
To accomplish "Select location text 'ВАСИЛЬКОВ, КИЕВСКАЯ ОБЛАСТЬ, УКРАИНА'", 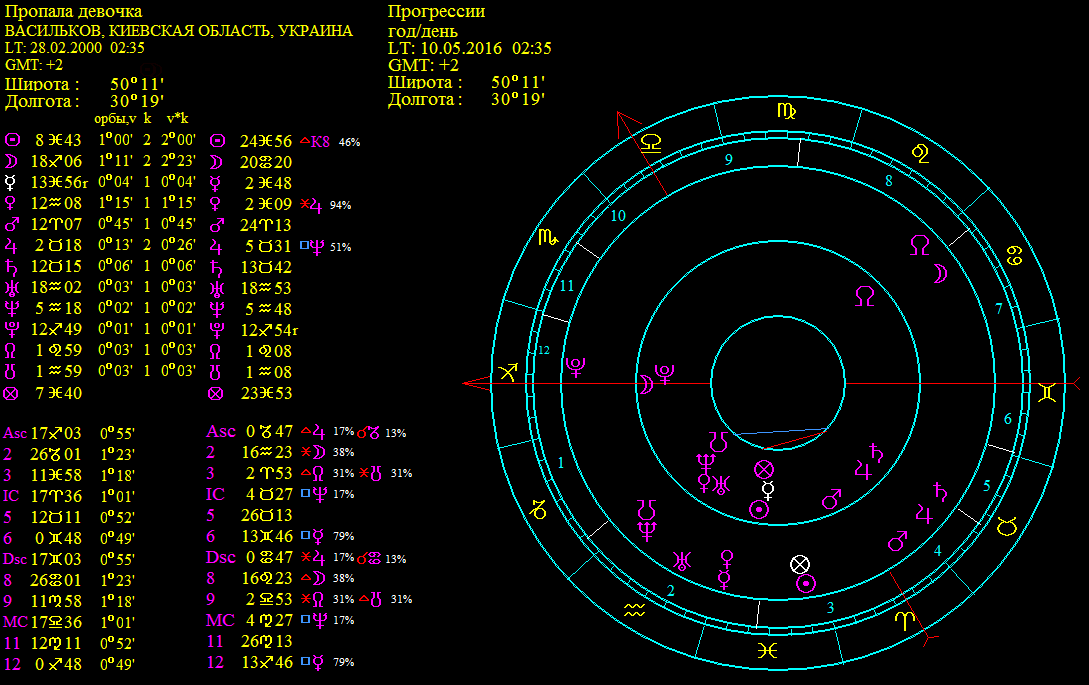I will [x=178, y=31].
